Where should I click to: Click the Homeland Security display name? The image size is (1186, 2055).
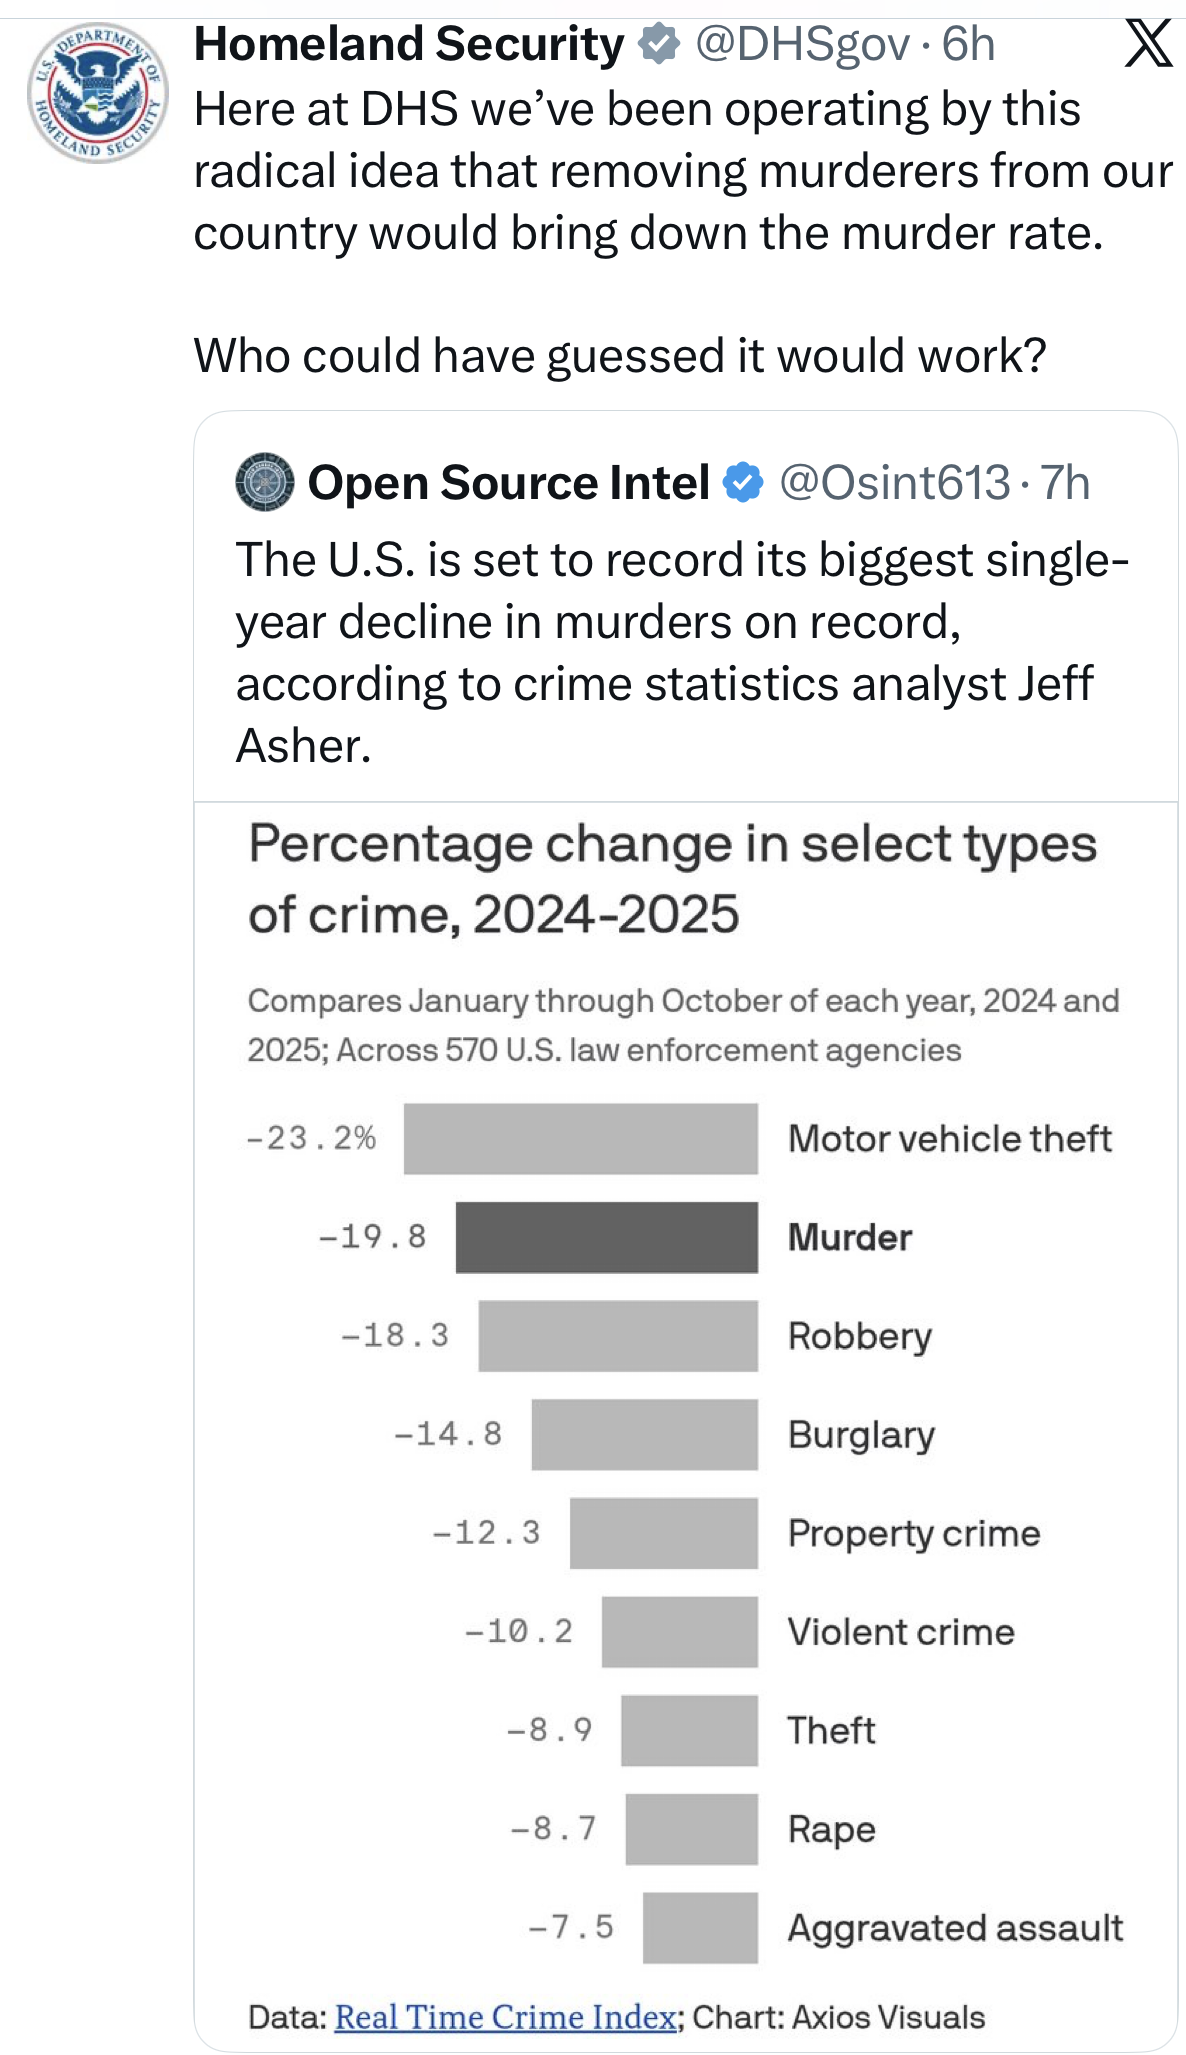[x=408, y=45]
